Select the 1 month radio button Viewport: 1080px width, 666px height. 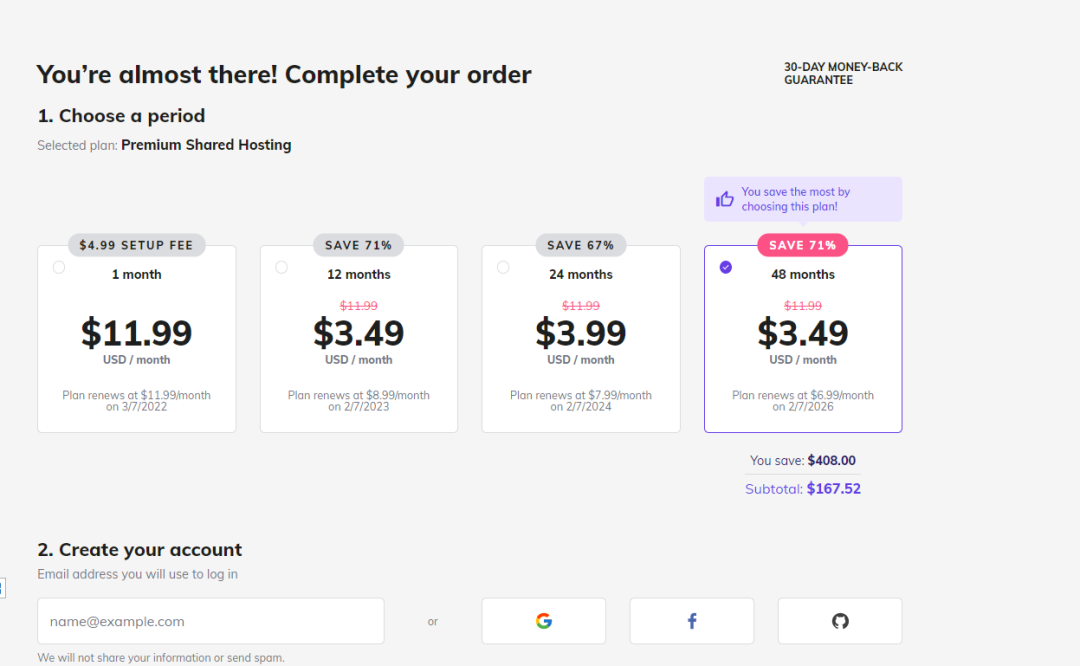point(59,267)
